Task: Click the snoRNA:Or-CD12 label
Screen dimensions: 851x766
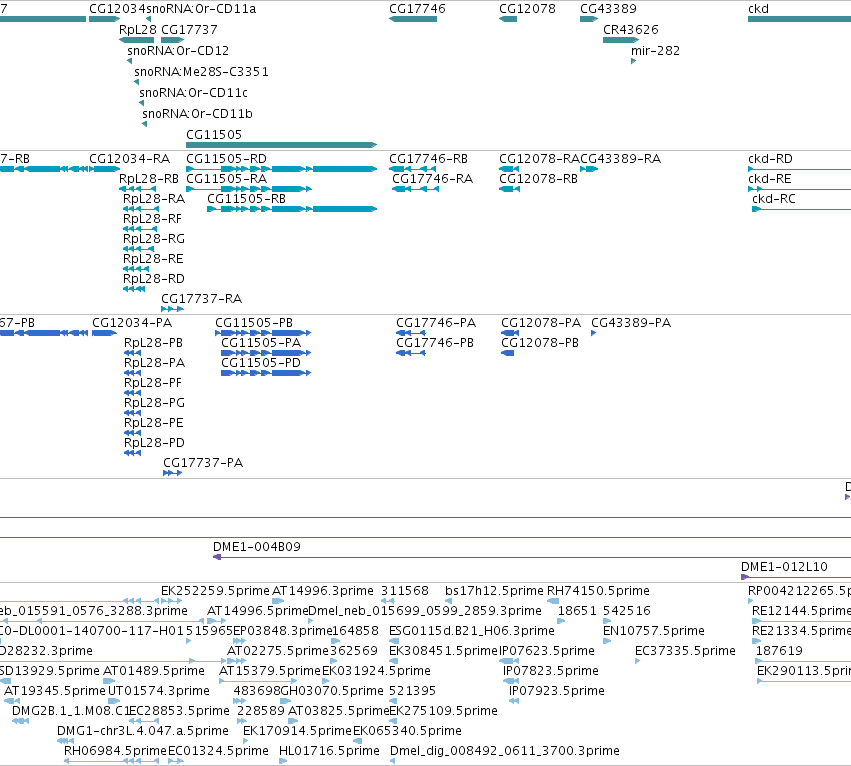Action: [x=178, y=50]
